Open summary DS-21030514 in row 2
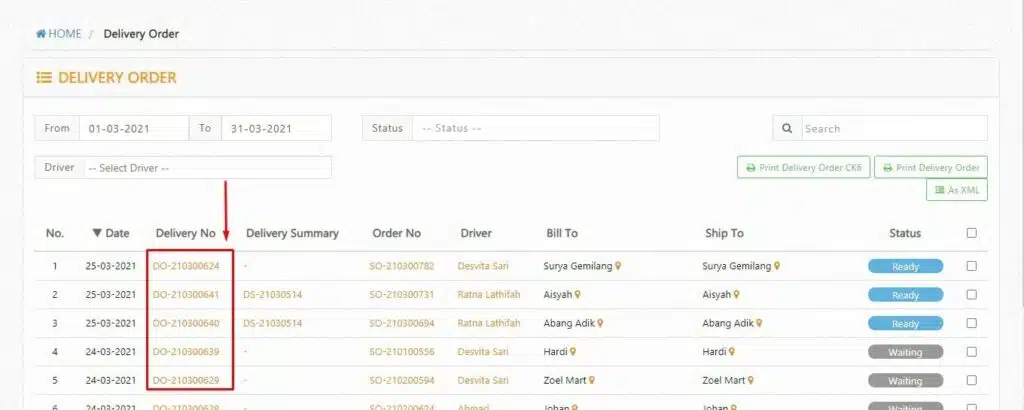 (x=272, y=294)
